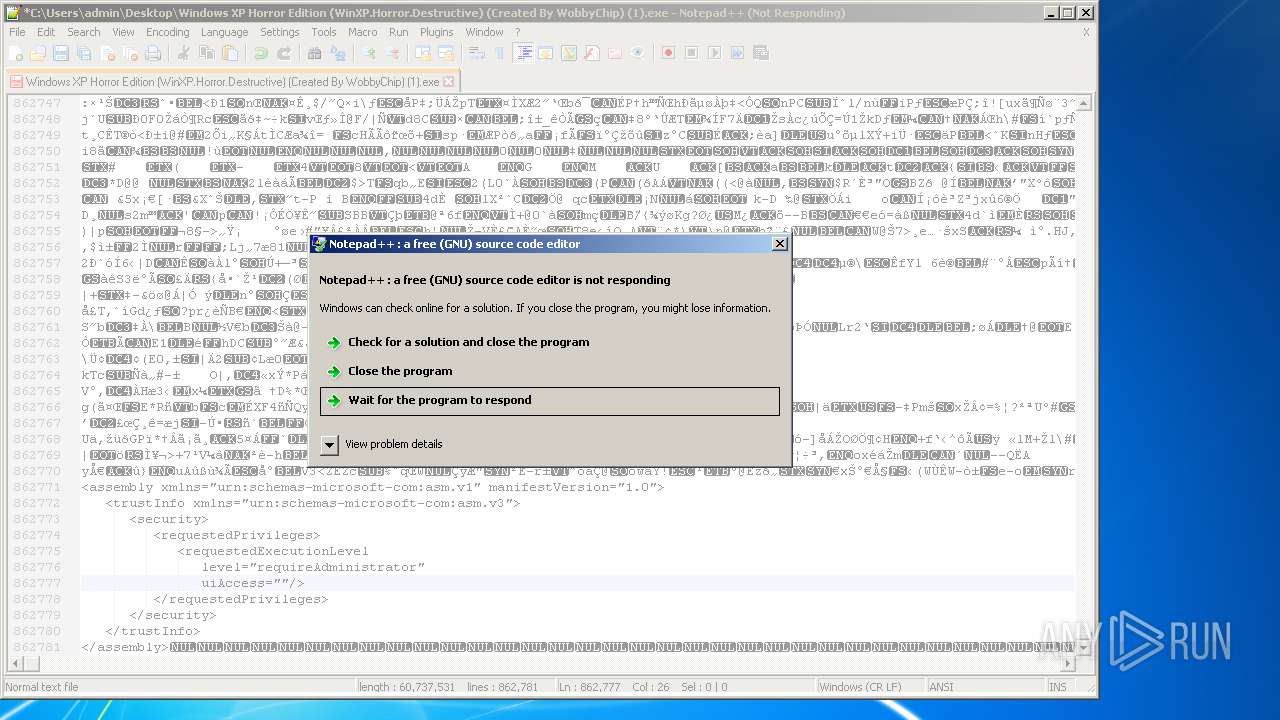Toggle the Folder as Workspace toolbar icon
Screen dimensions: 1280x720
615,53
